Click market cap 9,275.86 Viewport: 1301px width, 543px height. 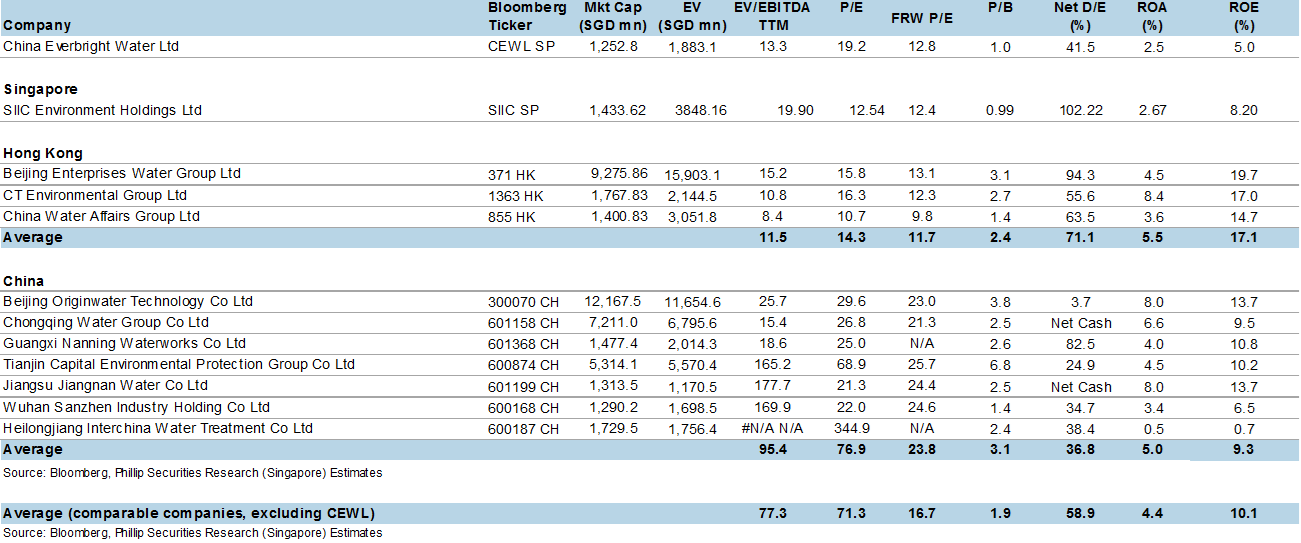click(619, 174)
